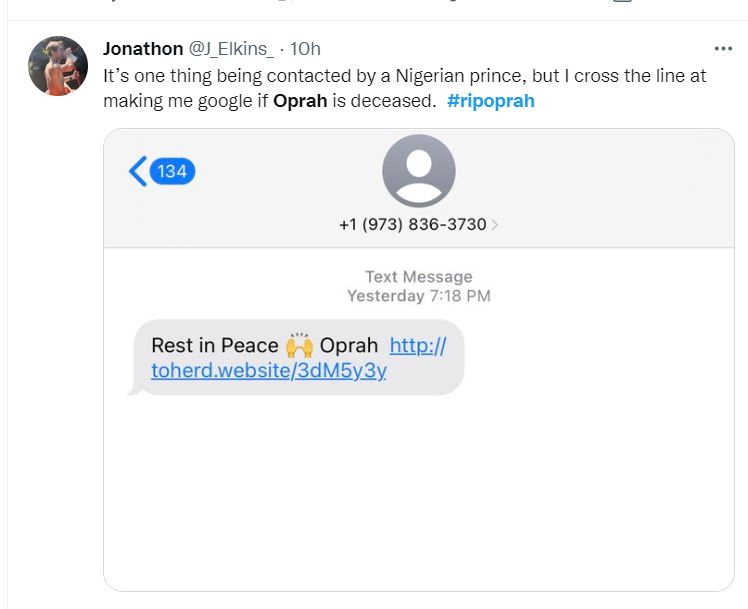Click the 134 unread messages badge
748x609 pixels.
click(x=172, y=171)
